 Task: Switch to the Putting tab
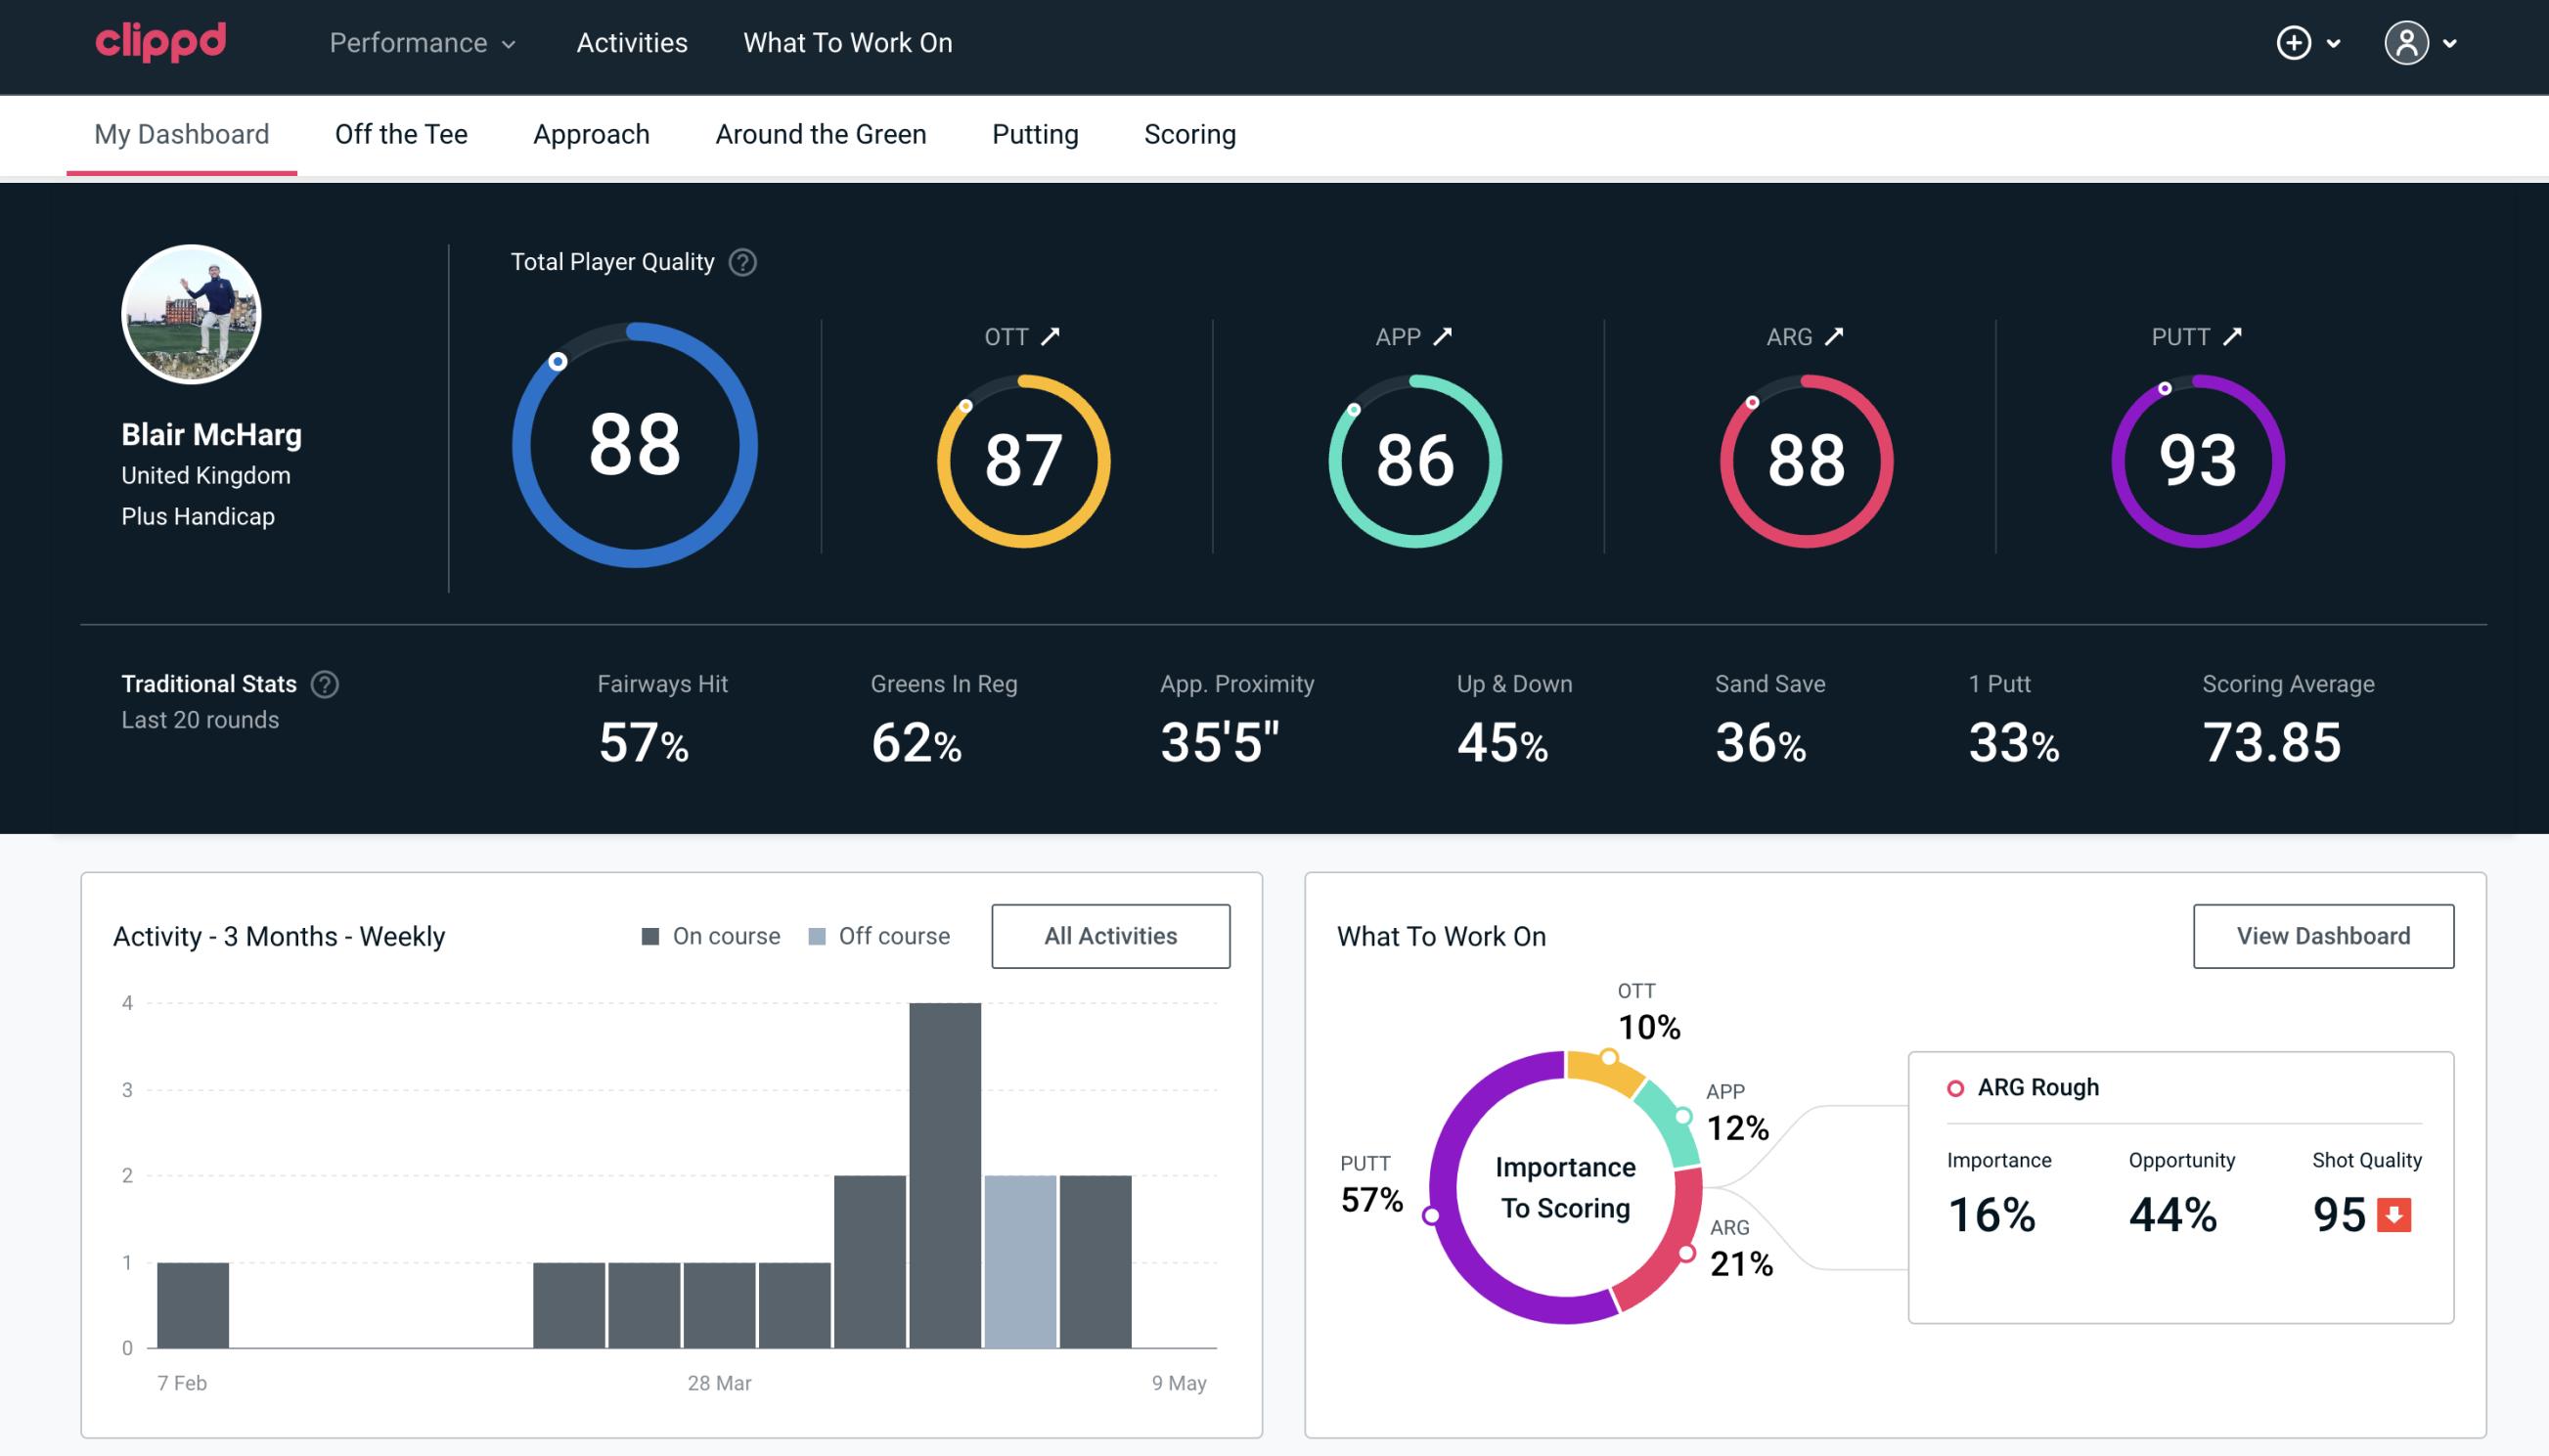[x=1035, y=133]
